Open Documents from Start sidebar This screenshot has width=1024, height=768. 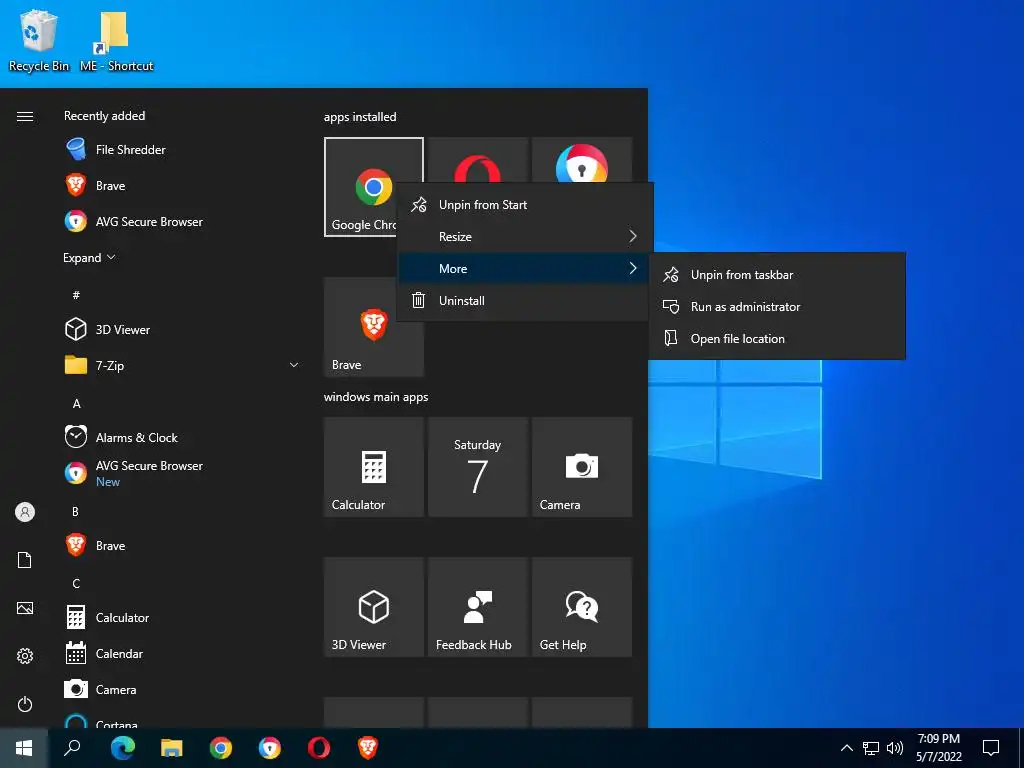point(25,560)
